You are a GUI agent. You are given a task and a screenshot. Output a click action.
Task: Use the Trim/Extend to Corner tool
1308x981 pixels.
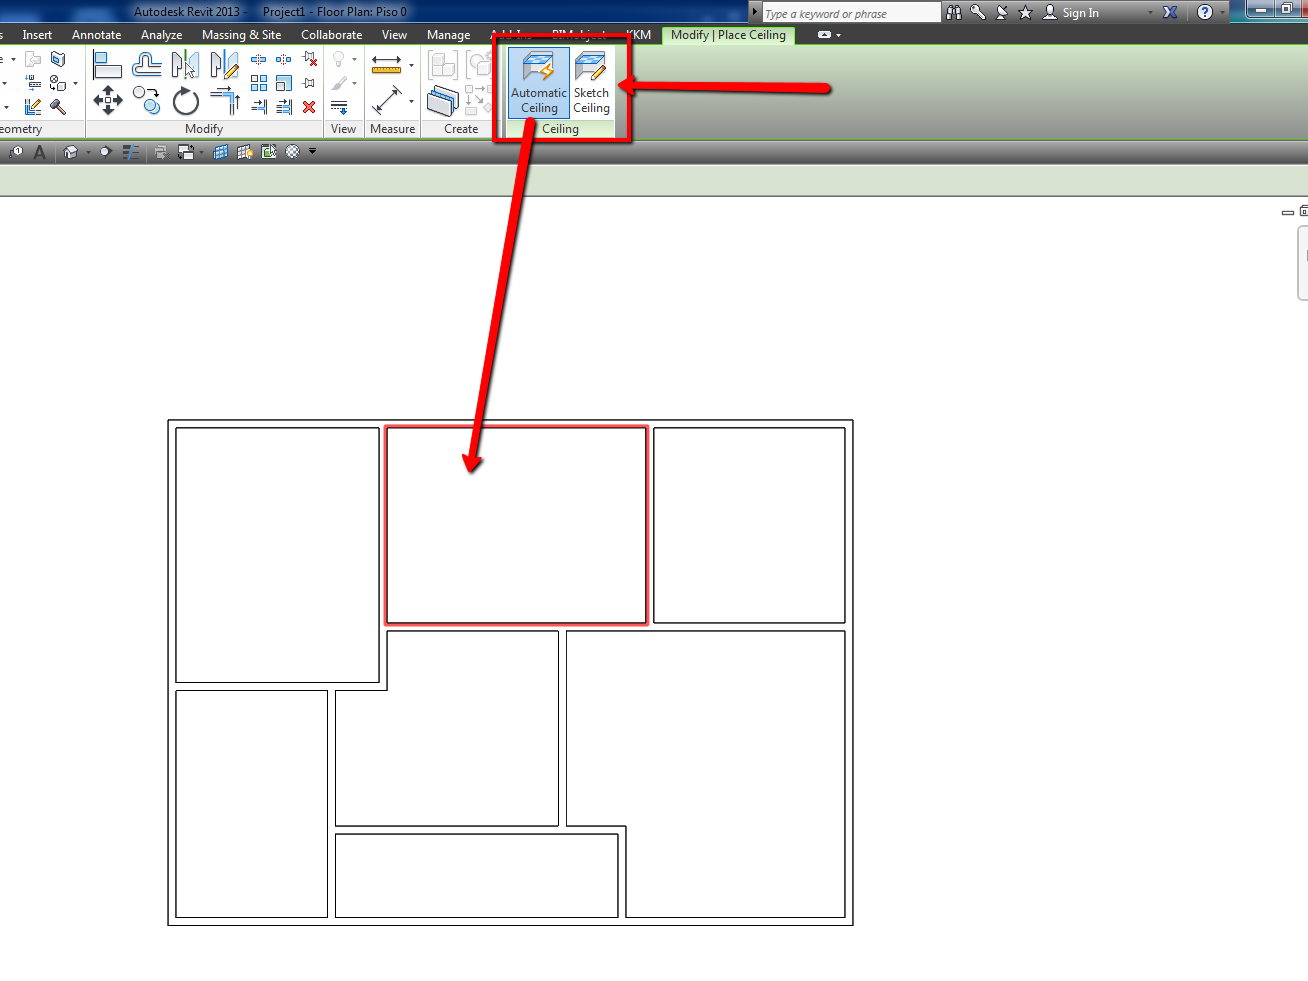coord(225,101)
